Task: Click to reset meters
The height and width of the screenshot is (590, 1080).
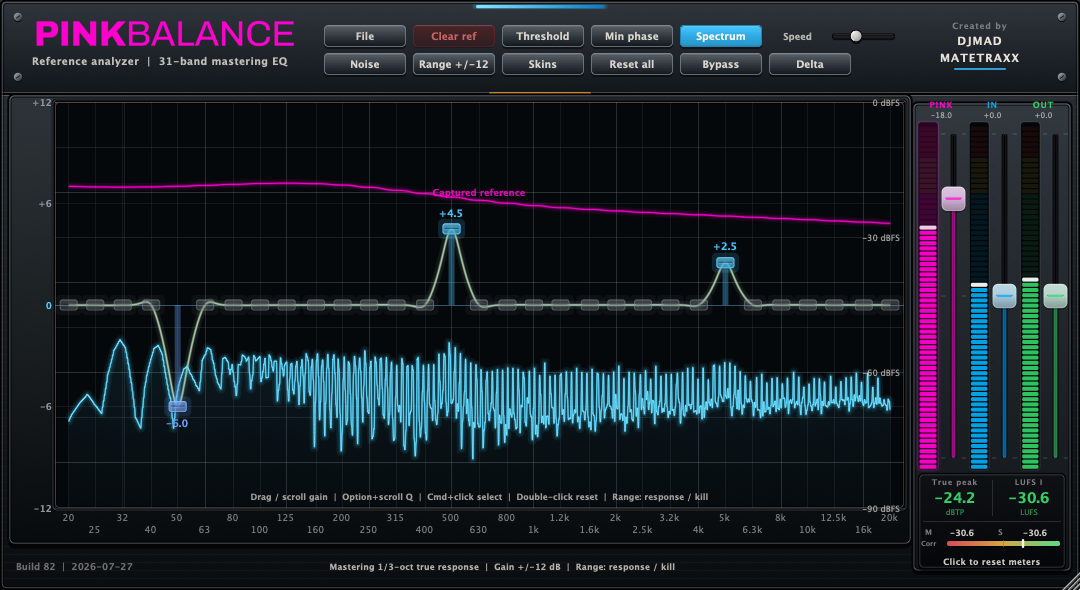Action: [991, 562]
